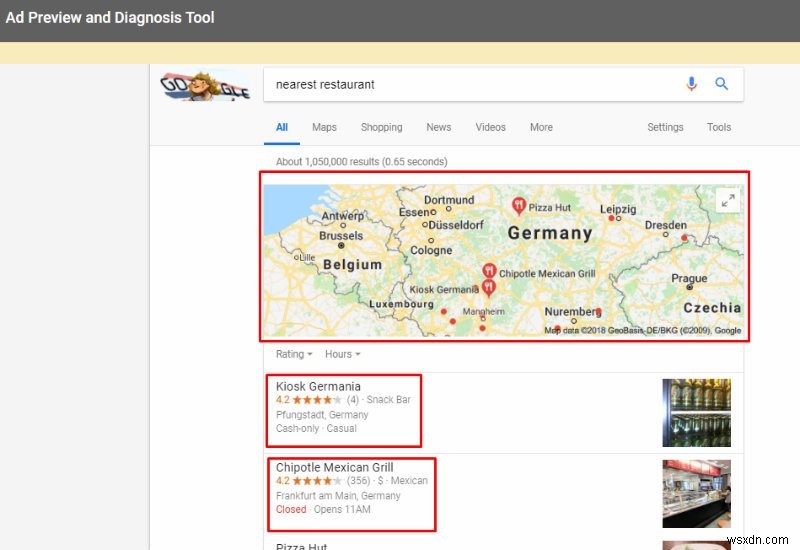Click the Google doodle logo
This screenshot has height=550, width=800.
click(x=205, y=86)
